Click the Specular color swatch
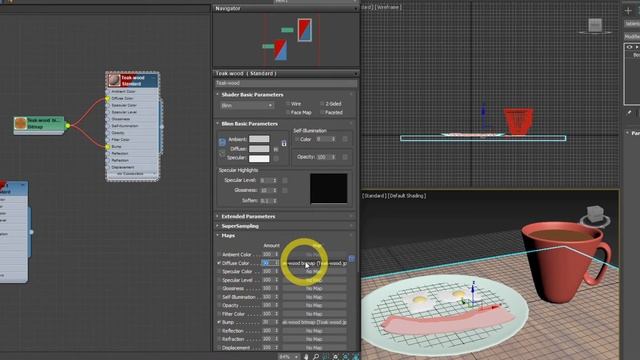 (259, 158)
